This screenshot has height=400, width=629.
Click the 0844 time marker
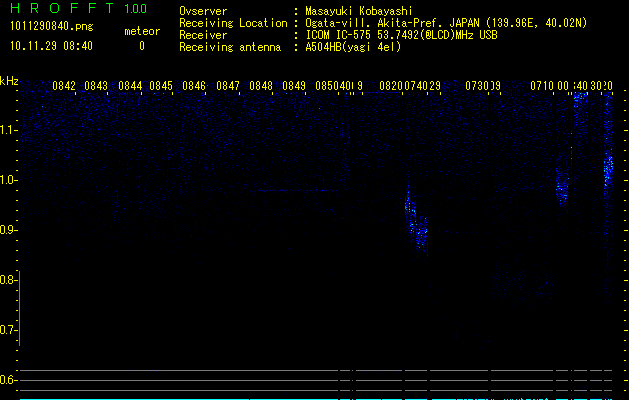[130, 86]
